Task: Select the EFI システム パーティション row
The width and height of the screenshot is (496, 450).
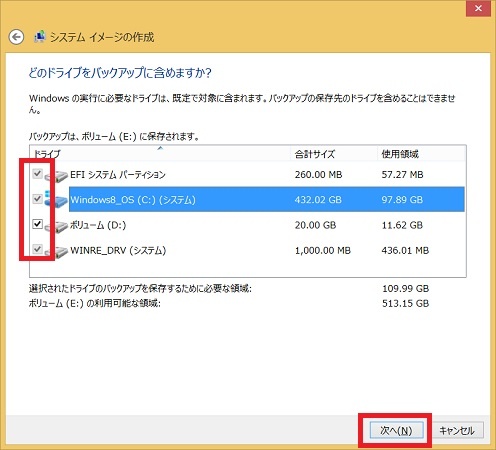Action: click(248, 174)
